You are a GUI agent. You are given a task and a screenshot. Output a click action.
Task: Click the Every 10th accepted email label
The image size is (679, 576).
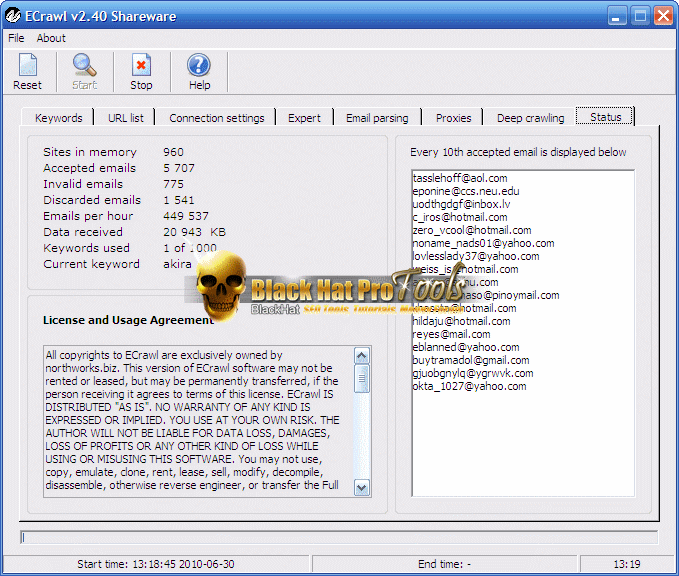coord(518,152)
